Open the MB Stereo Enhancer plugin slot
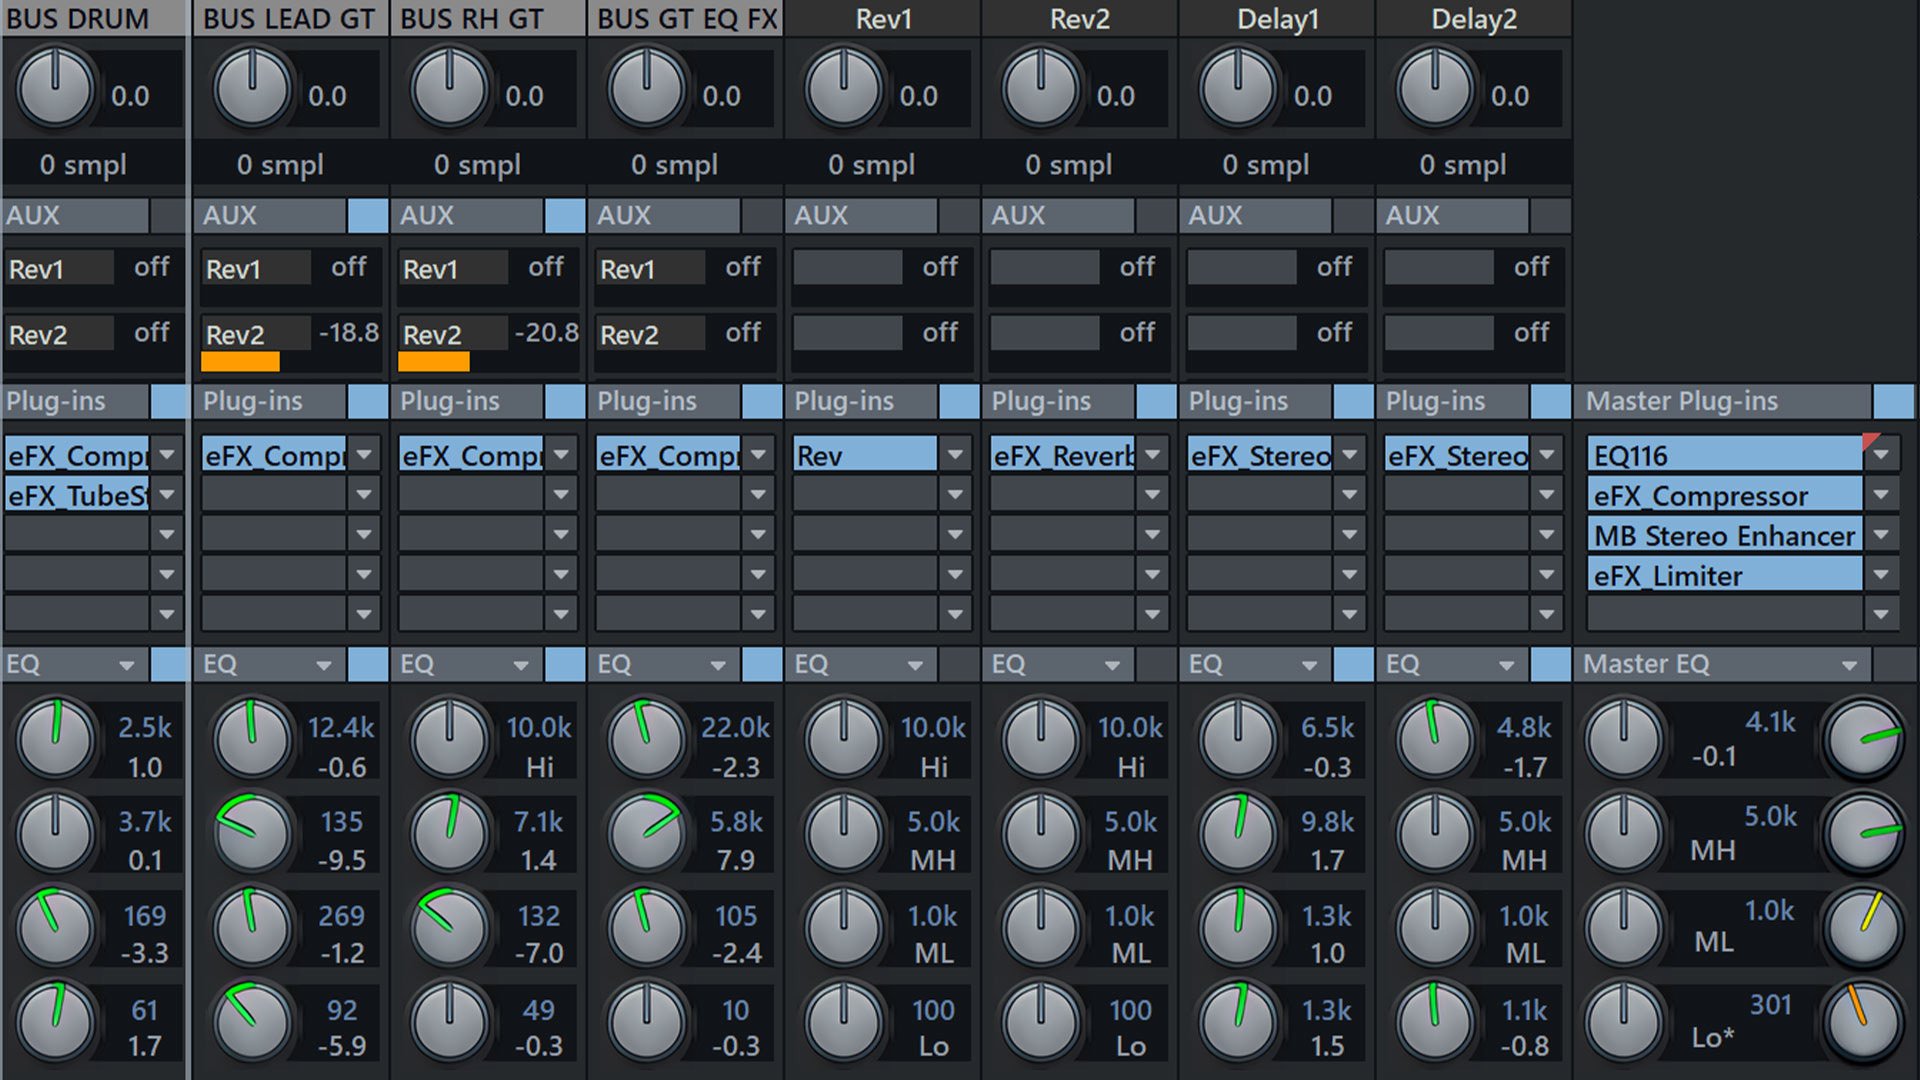The image size is (1920, 1080). [x=1720, y=535]
